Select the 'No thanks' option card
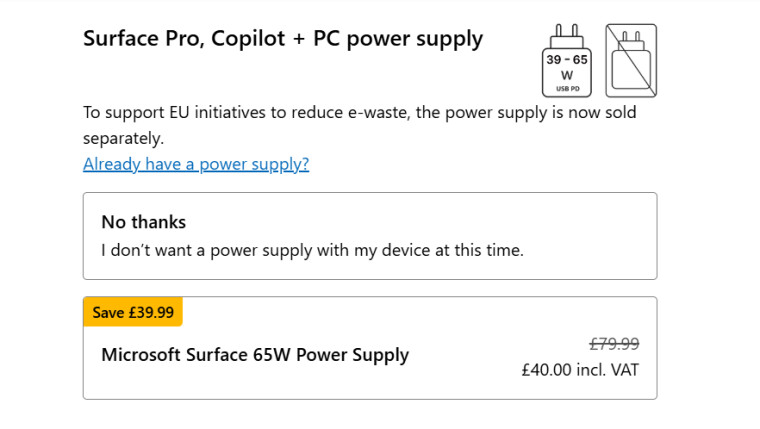The image size is (760, 429). click(370, 236)
